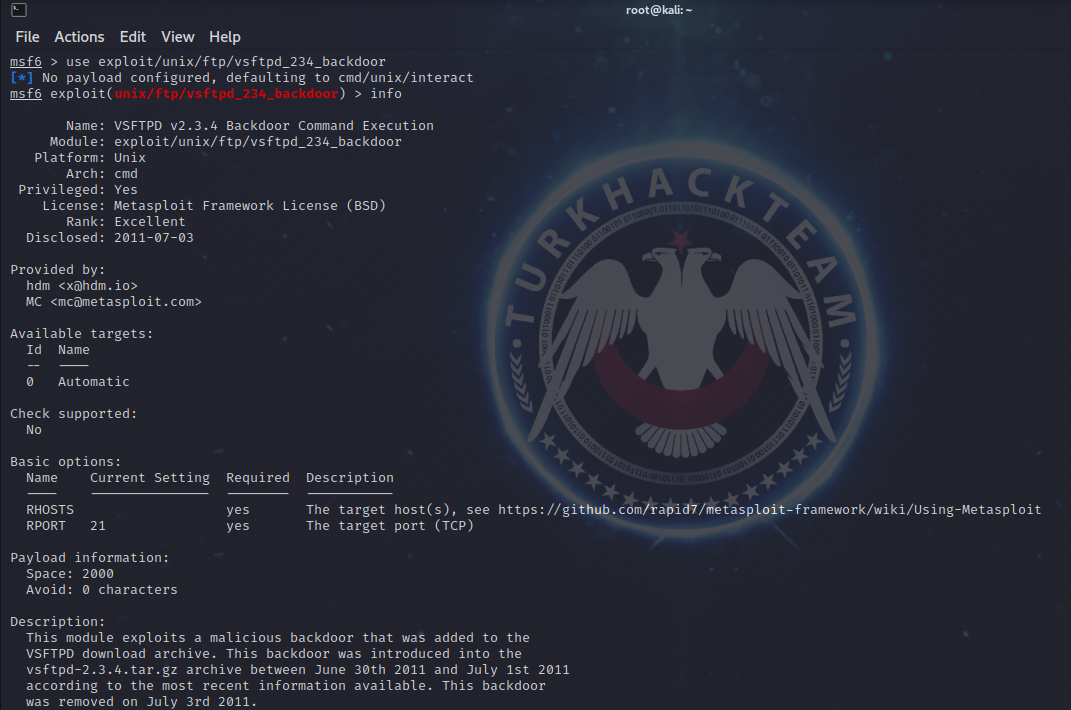Click the 'Basic options:' heading
The image size is (1071, 710).
(x=66, y=462)
